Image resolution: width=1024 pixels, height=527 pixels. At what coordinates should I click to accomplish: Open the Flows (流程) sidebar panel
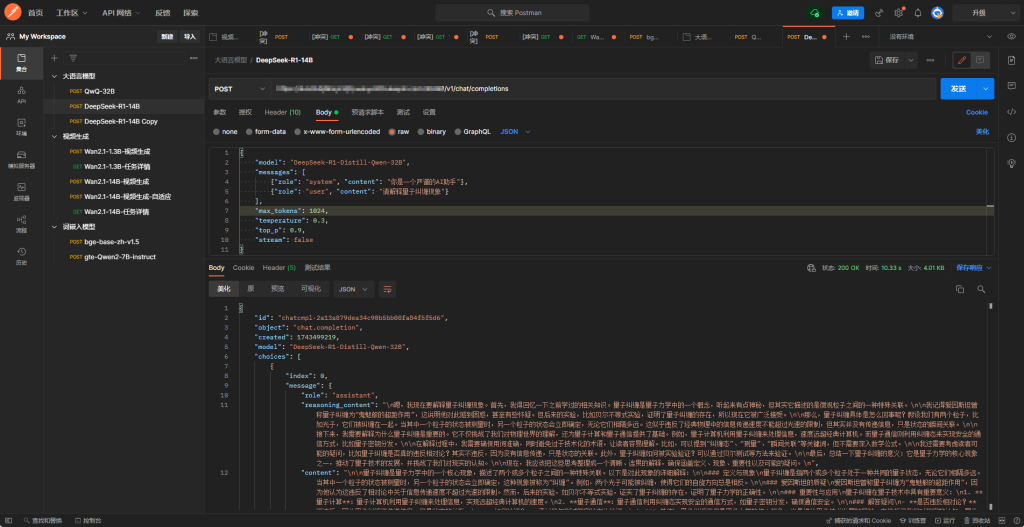click(x=22, y=224)
